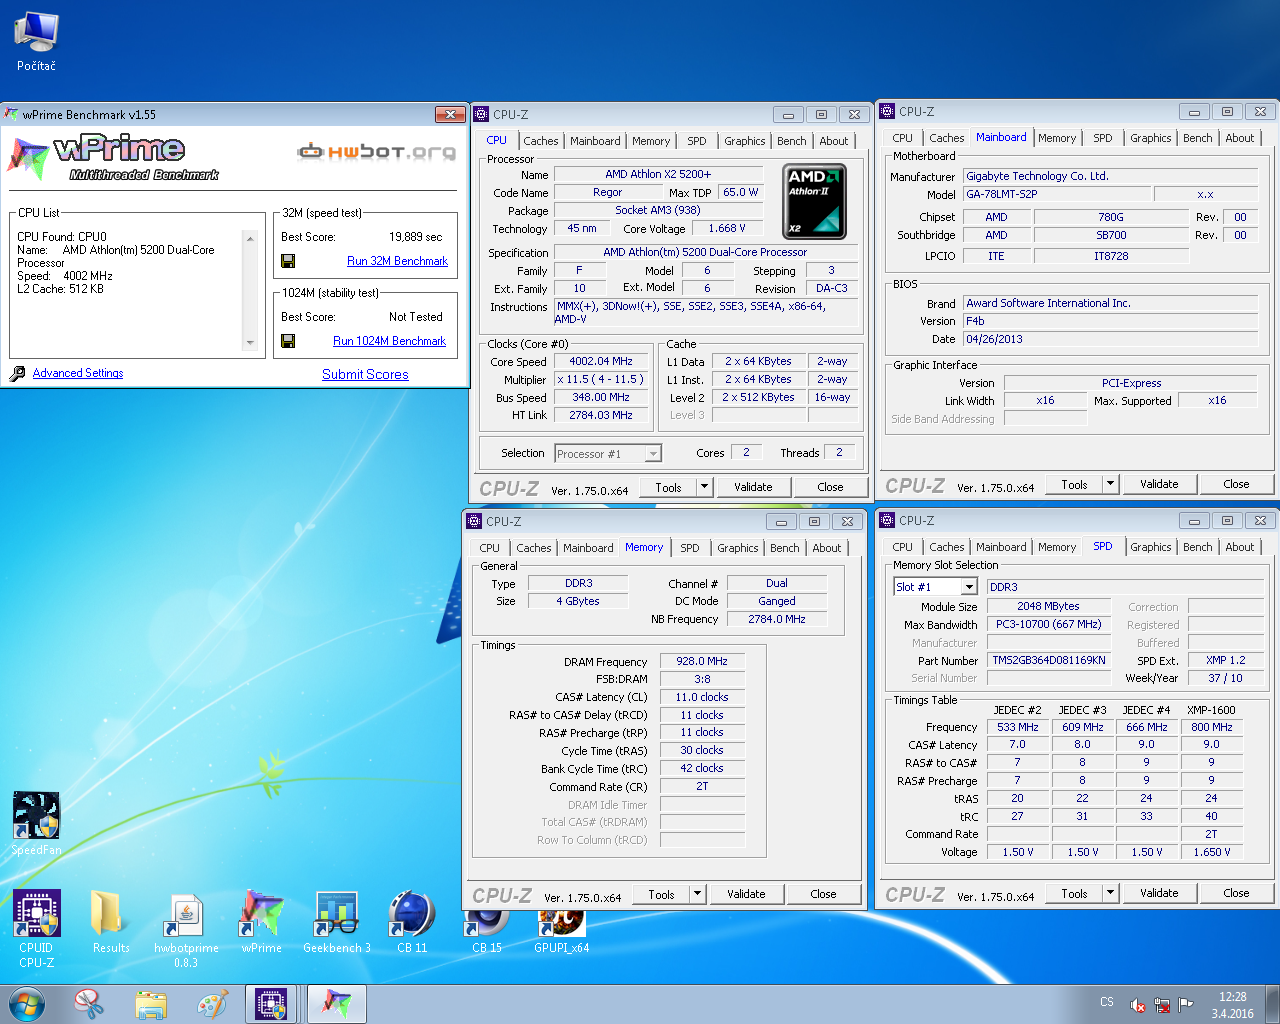
Task: Click Show desktop button at taskbar end
Action: [1273, 1004]
